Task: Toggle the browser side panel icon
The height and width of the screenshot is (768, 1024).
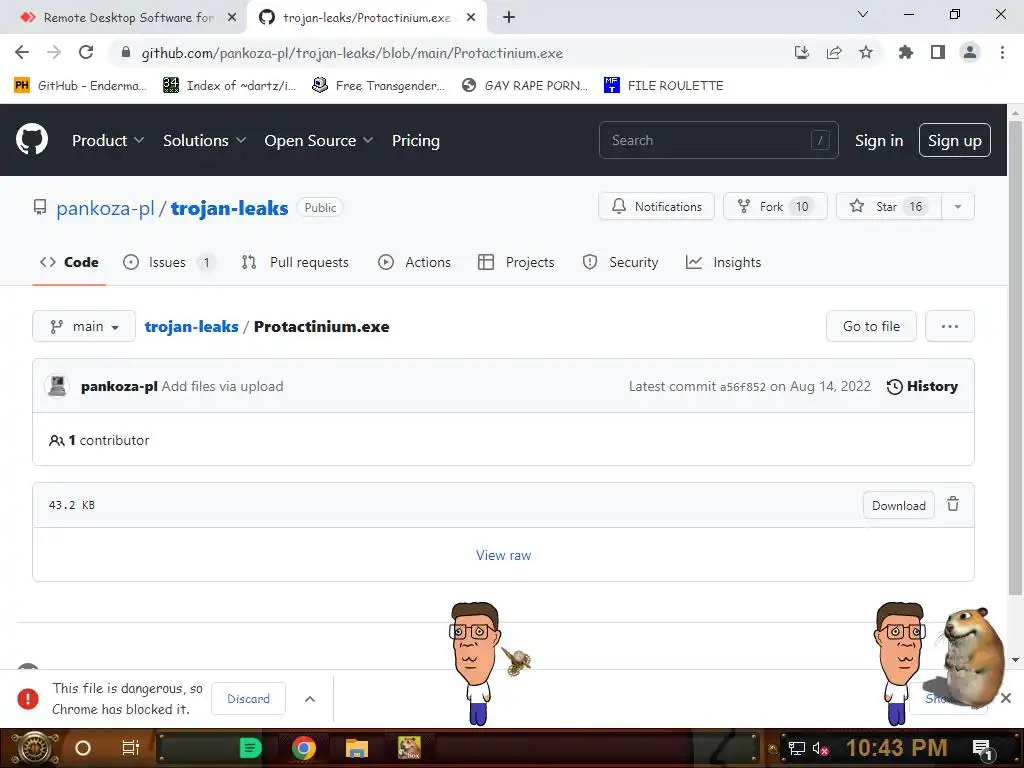Action: coord(937,52)
